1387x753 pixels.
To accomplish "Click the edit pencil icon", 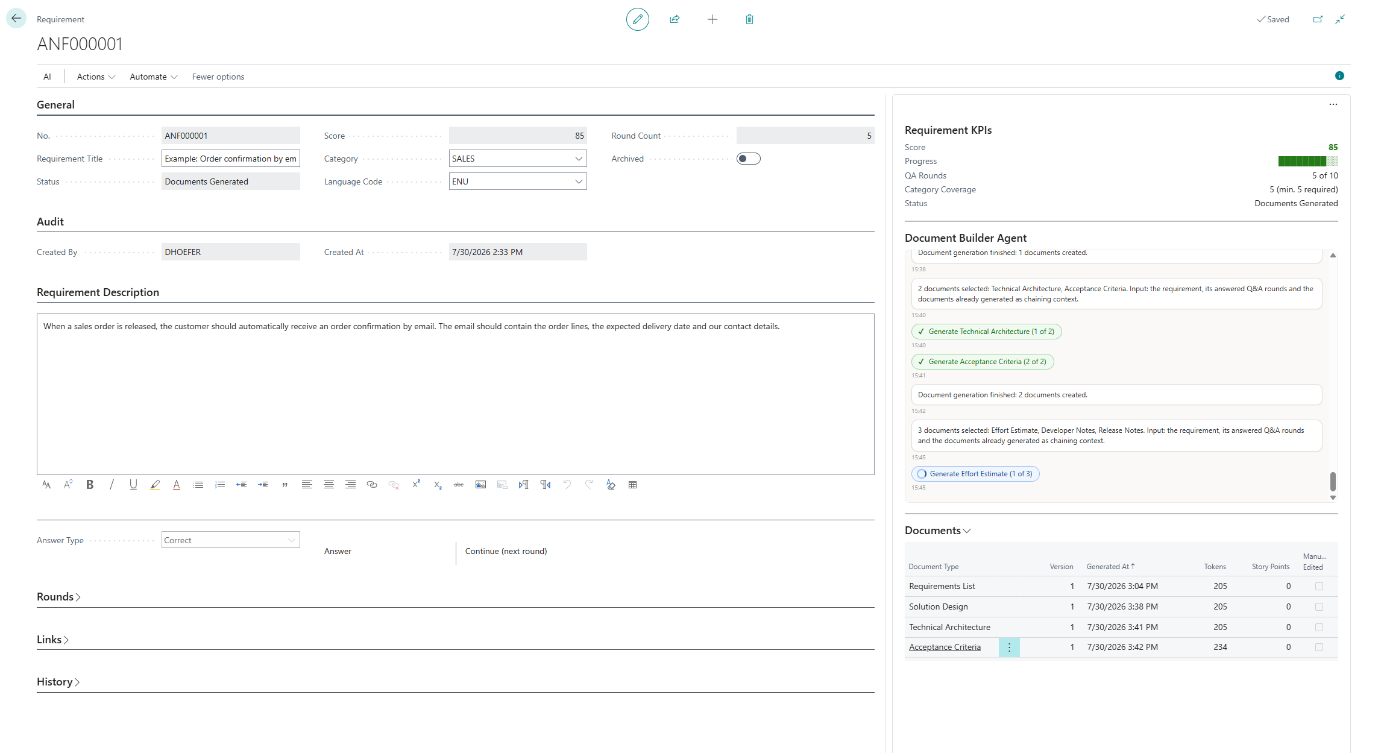I will tap(637, 19).
